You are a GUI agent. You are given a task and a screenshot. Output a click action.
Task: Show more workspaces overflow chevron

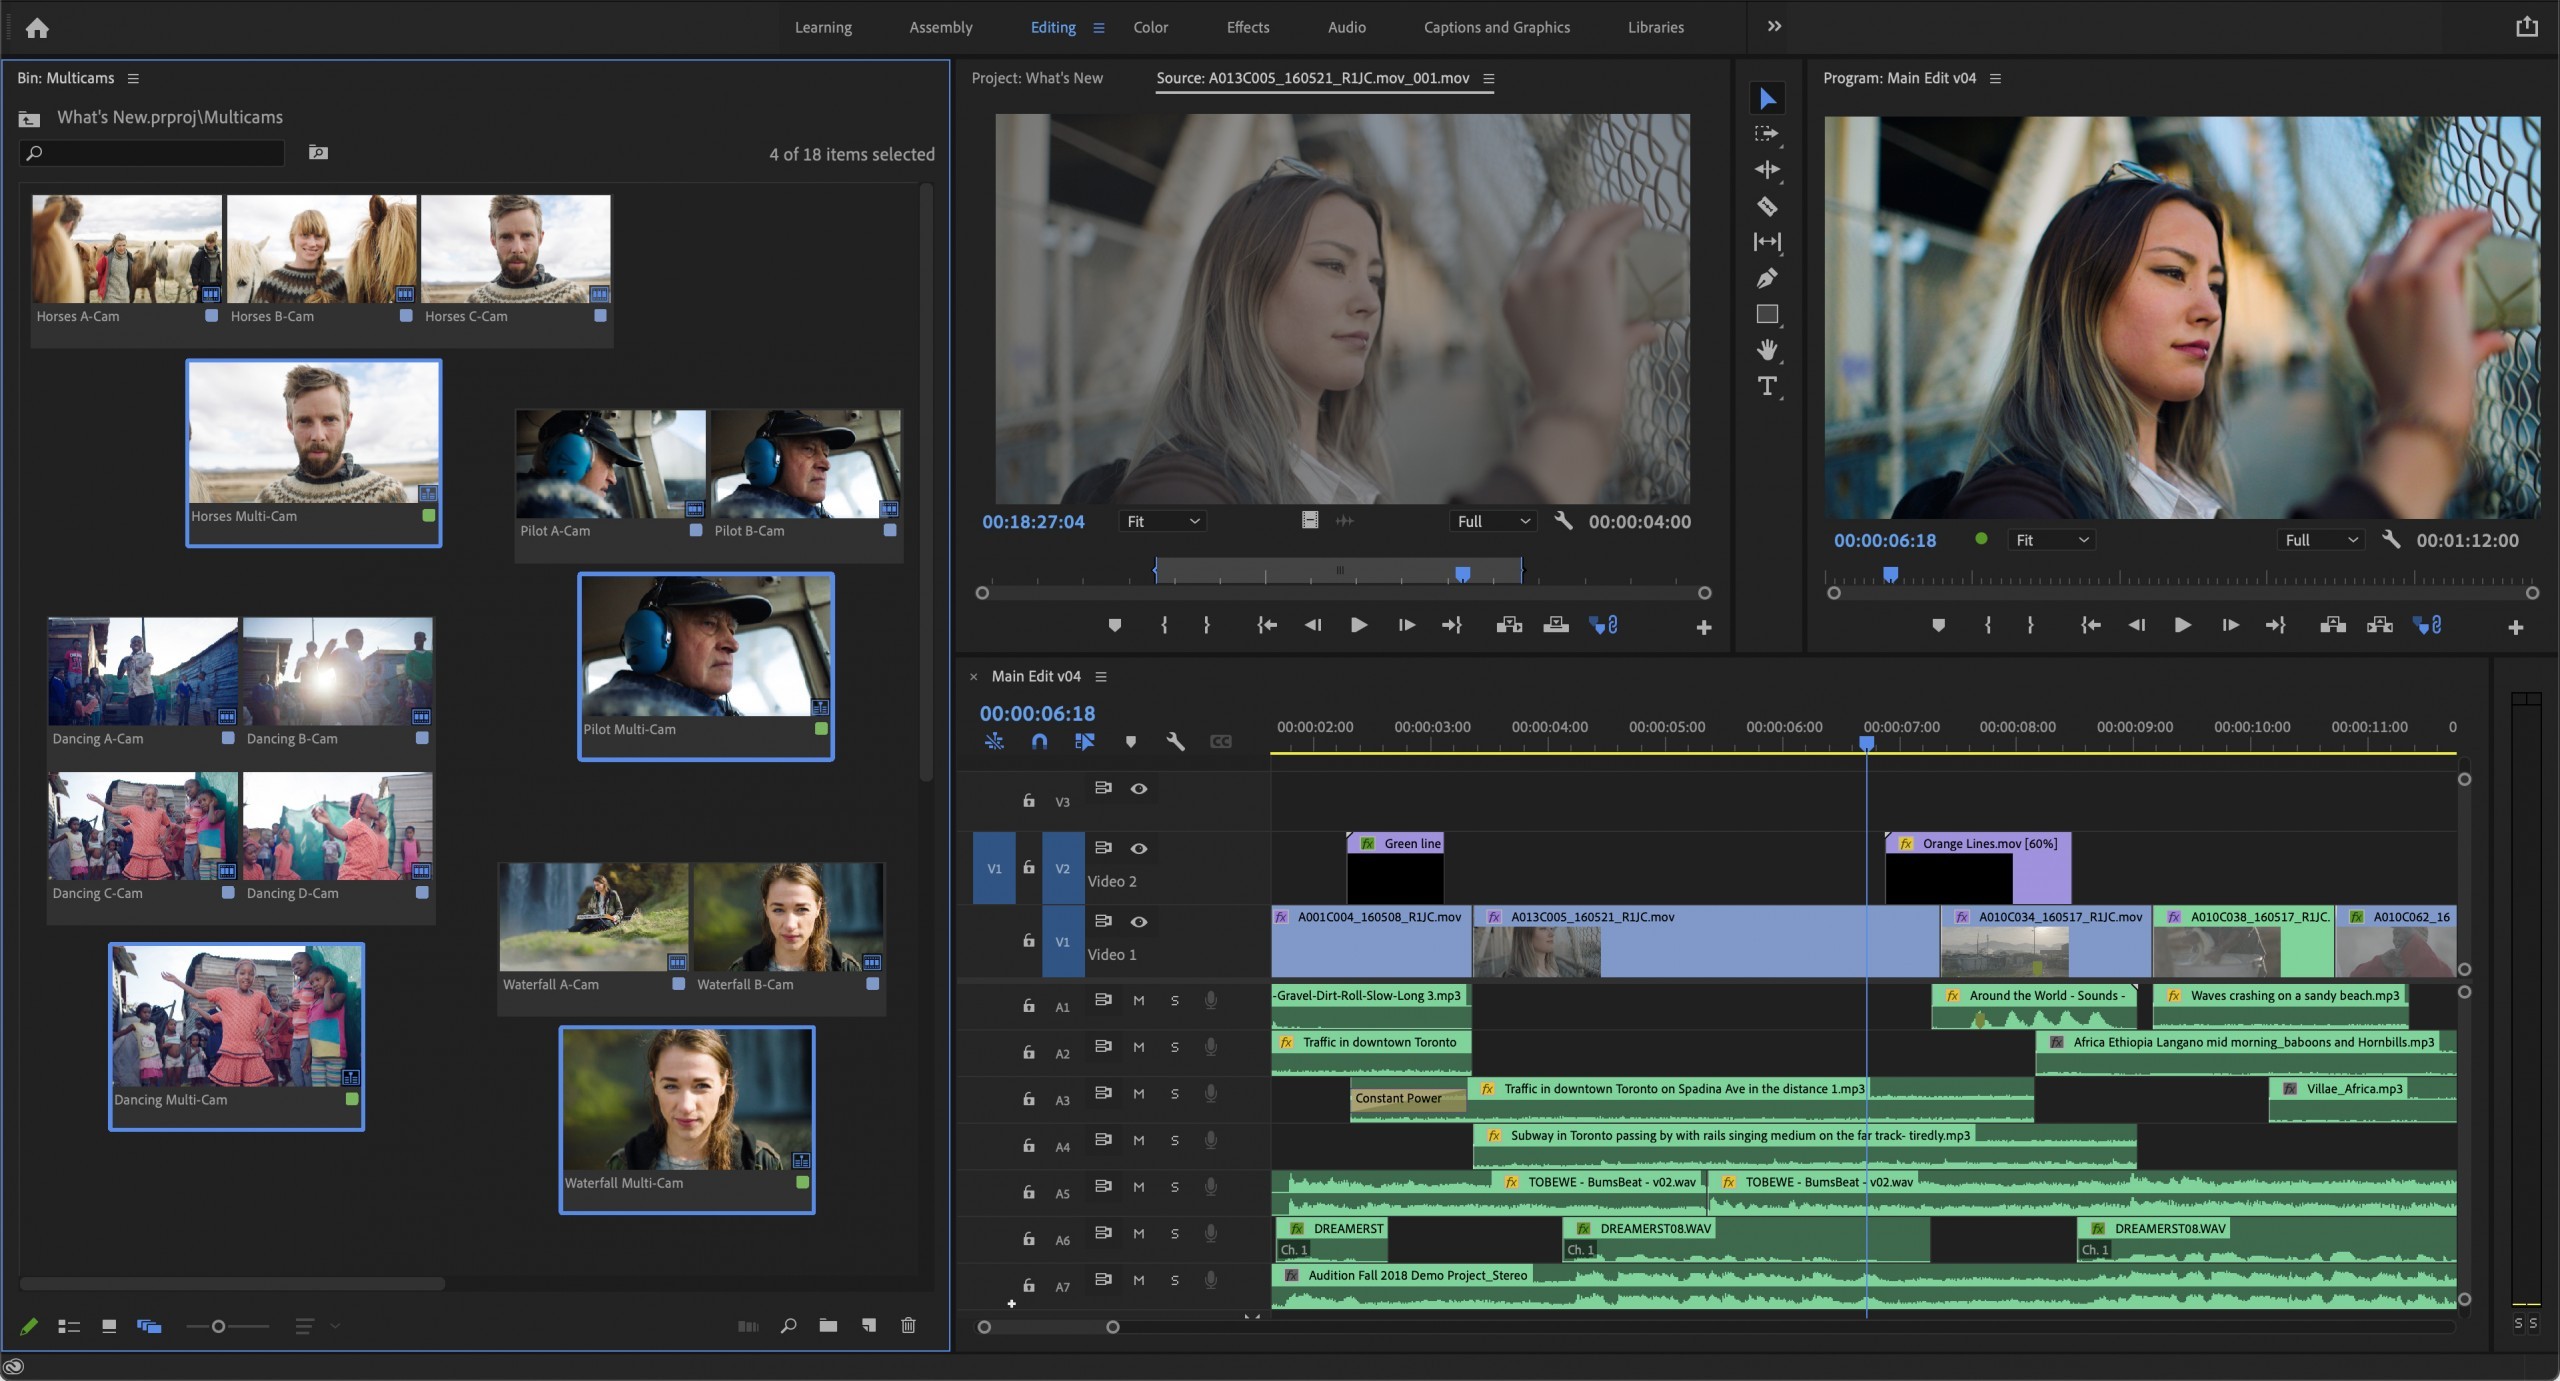1774,26
